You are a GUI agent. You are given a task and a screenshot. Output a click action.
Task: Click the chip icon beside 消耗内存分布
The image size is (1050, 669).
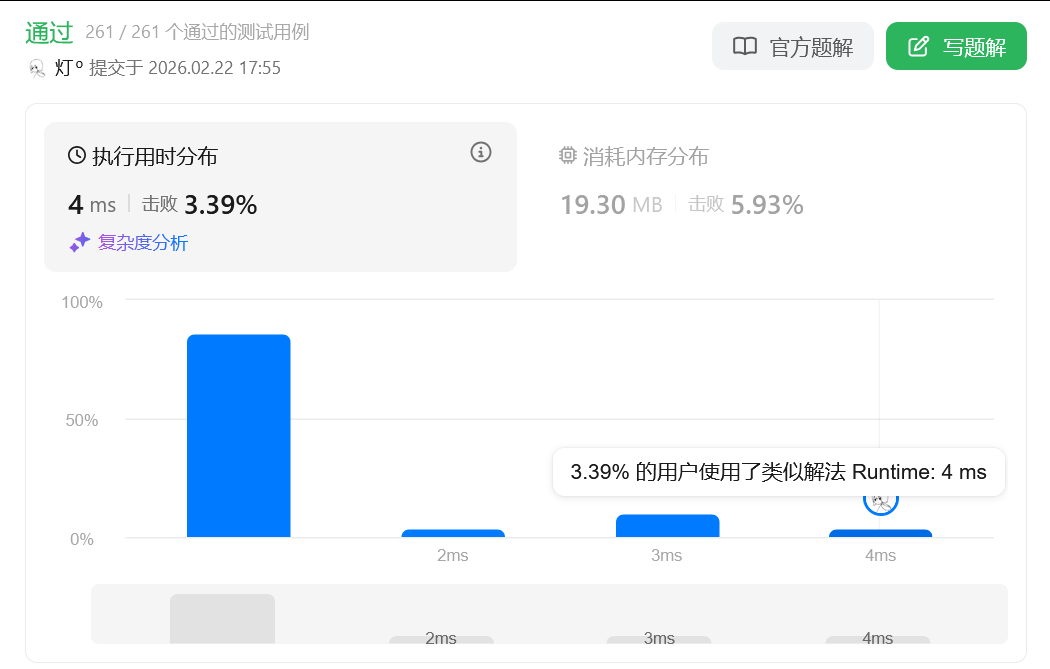568,156
